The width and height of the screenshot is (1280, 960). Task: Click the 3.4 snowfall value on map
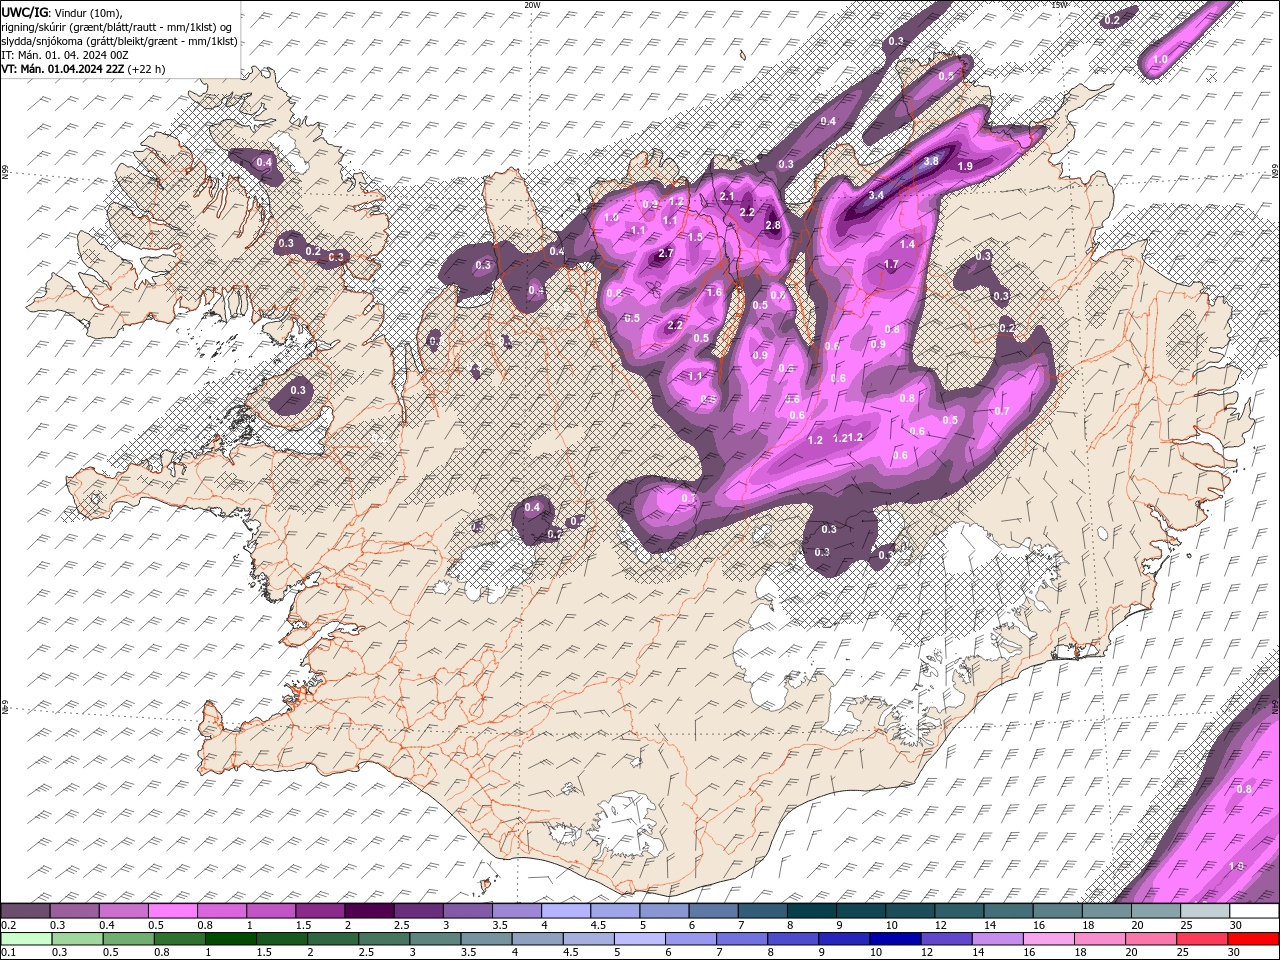(x=877, y=195)
